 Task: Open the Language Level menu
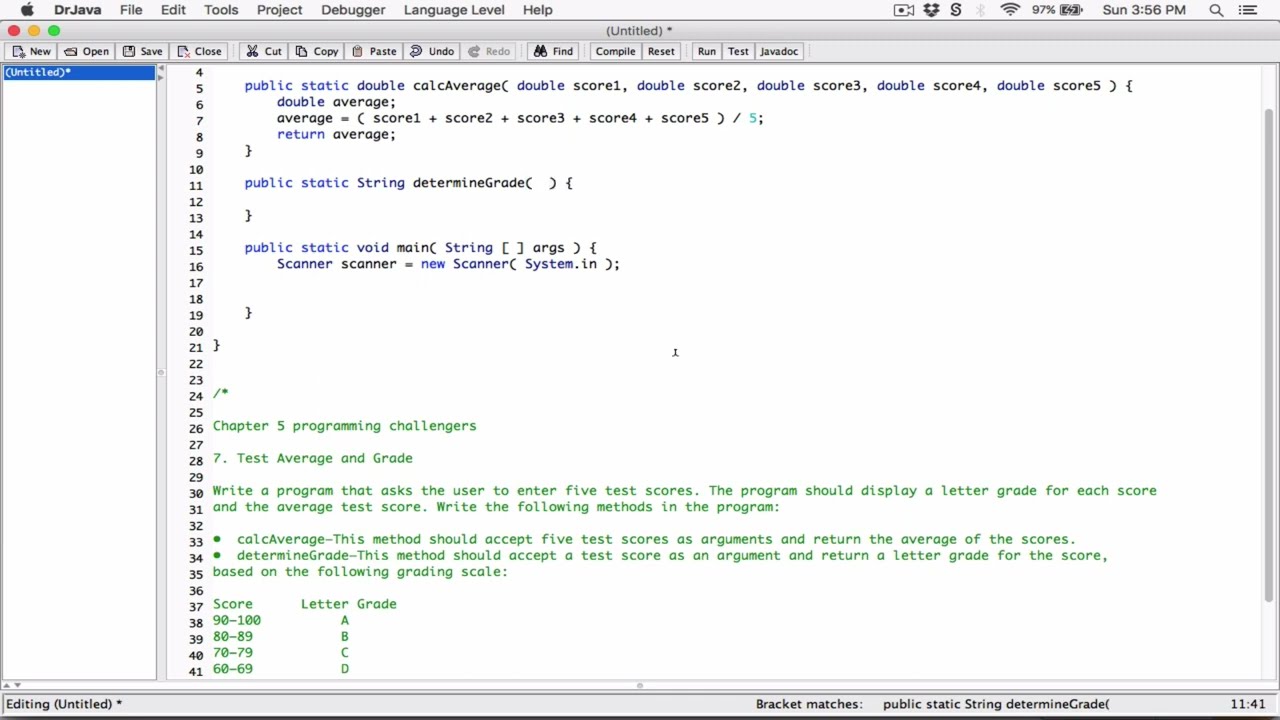(x=454, y=10)
